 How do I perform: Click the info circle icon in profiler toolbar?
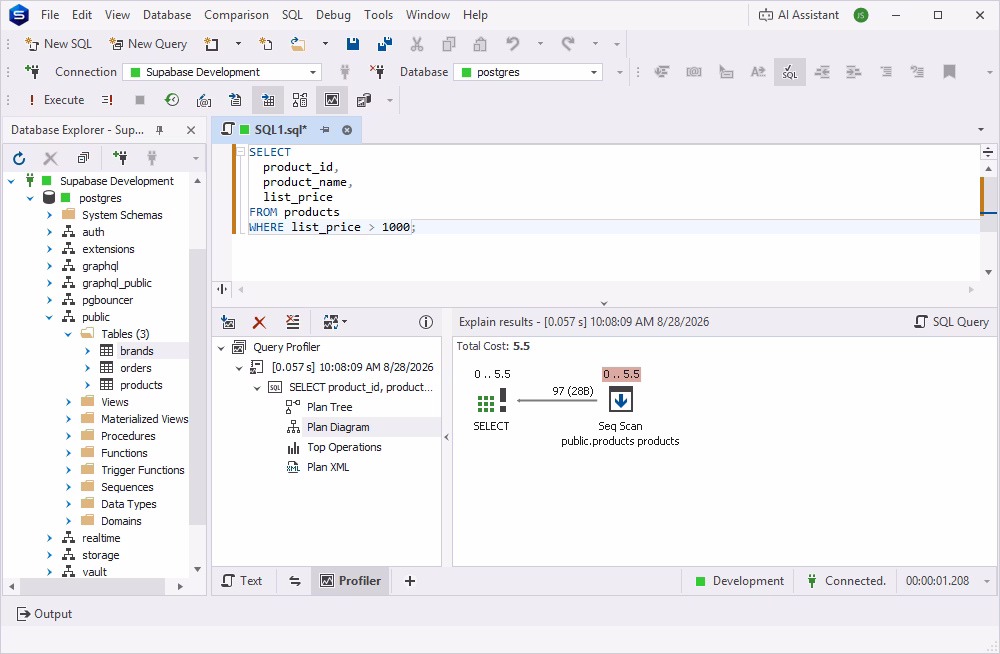426,322
